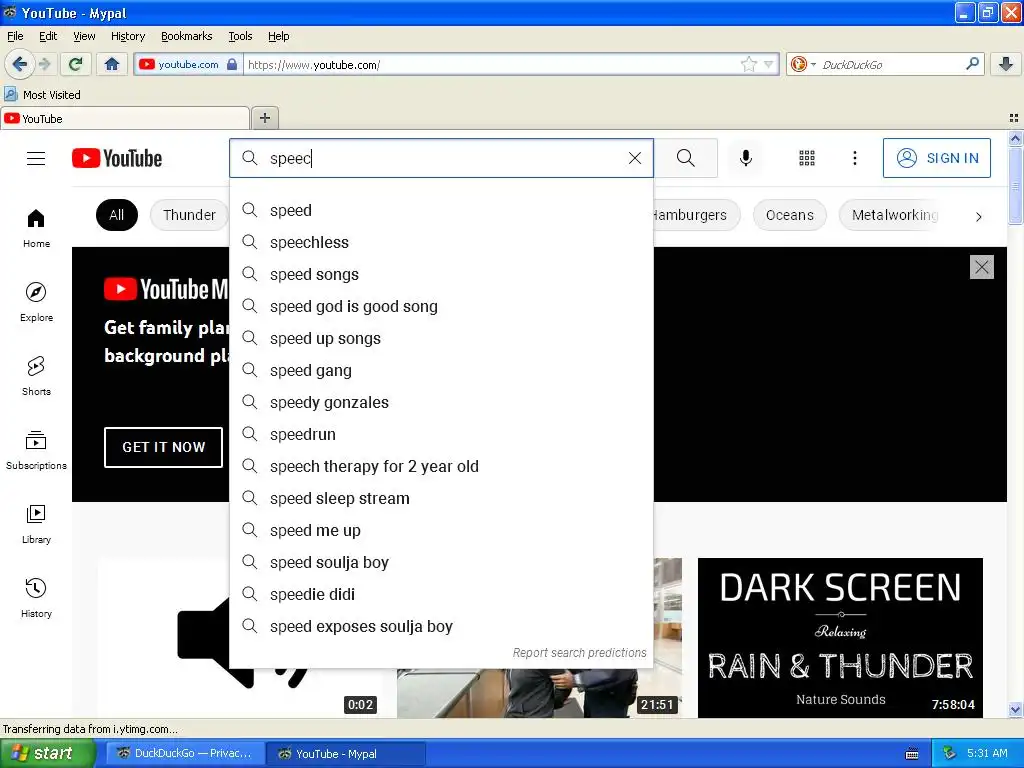This screenshot has width=1024, height=768.
Task: Clear the search box with the X icon
Action: click(635, 158)
